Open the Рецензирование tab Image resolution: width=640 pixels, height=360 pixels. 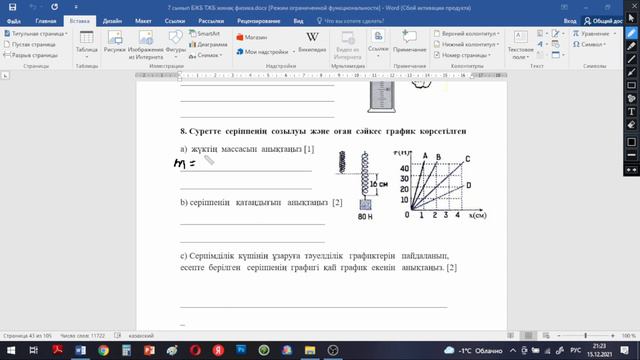point(258,21)
